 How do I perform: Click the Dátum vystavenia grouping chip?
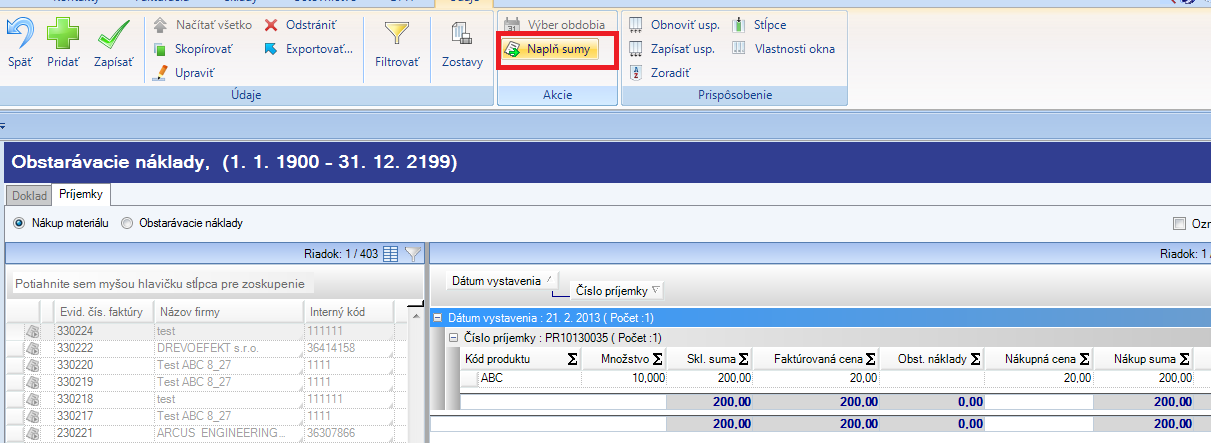501,281
